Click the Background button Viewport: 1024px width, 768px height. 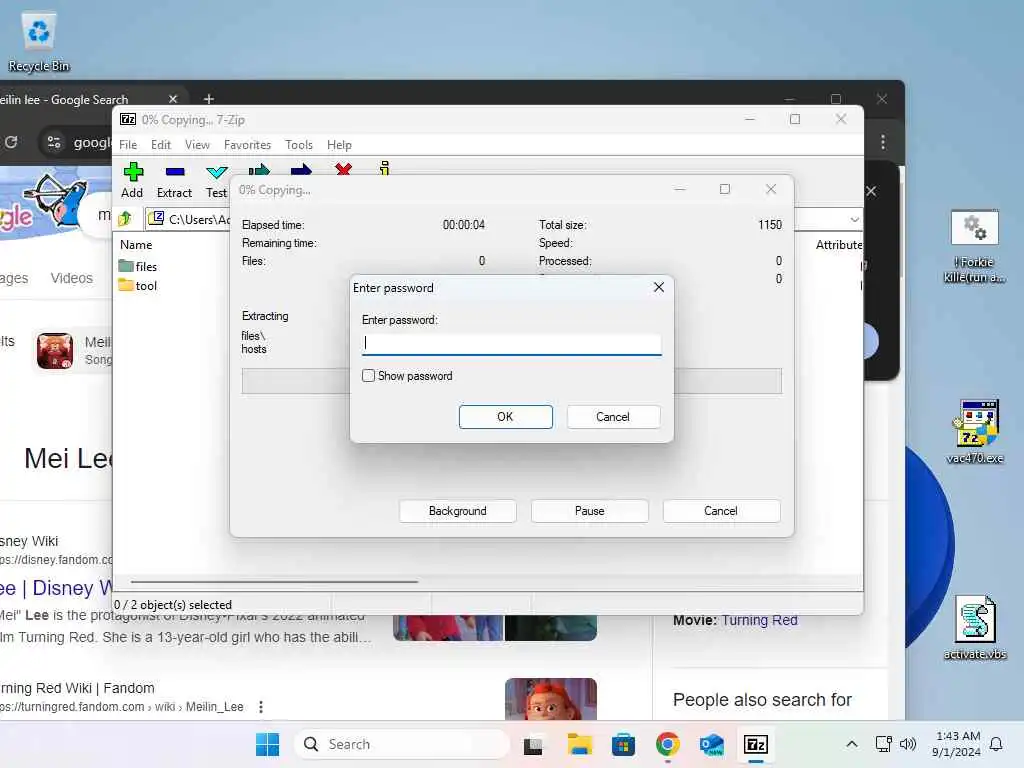[x=458, y=511]
